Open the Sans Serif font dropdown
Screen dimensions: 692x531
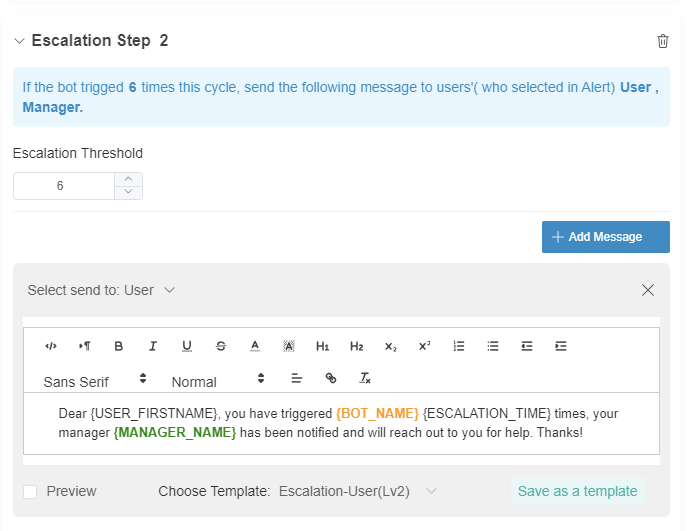pyautogui.click(x=95, y=380)
